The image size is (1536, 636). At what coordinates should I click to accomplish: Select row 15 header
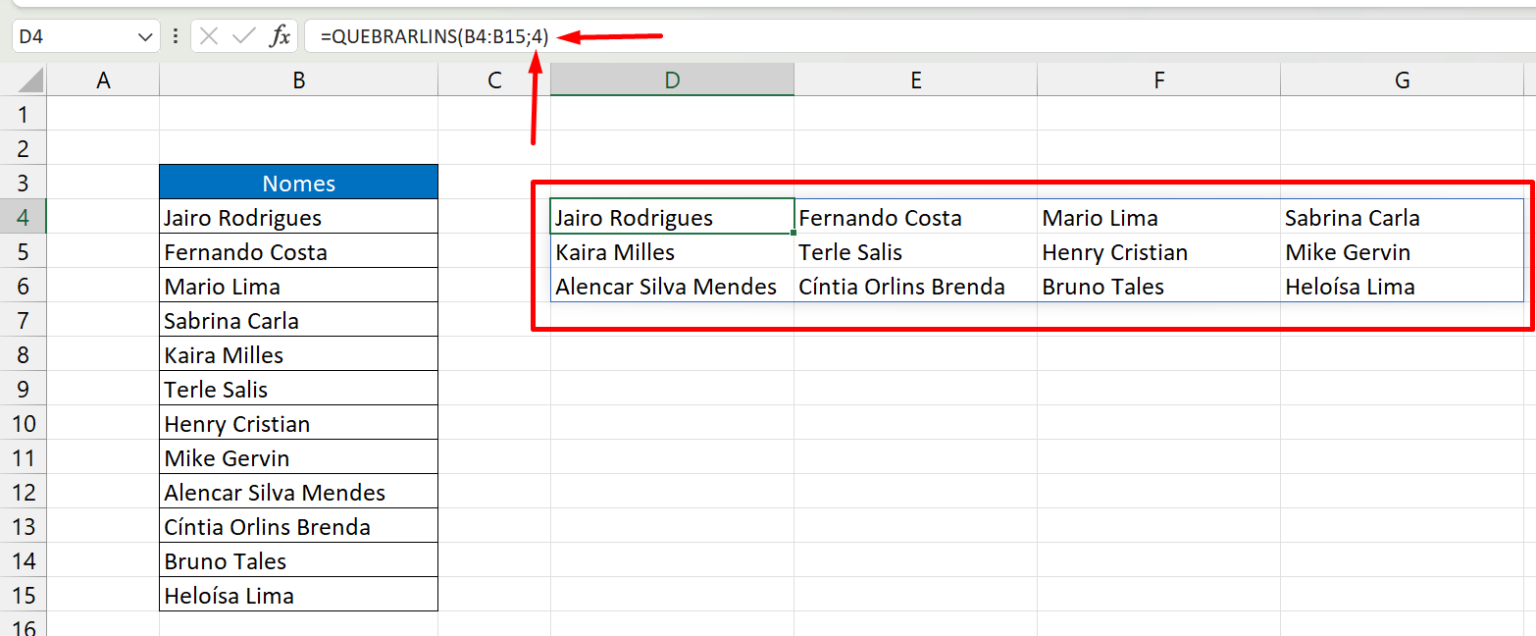pos(22,594)
